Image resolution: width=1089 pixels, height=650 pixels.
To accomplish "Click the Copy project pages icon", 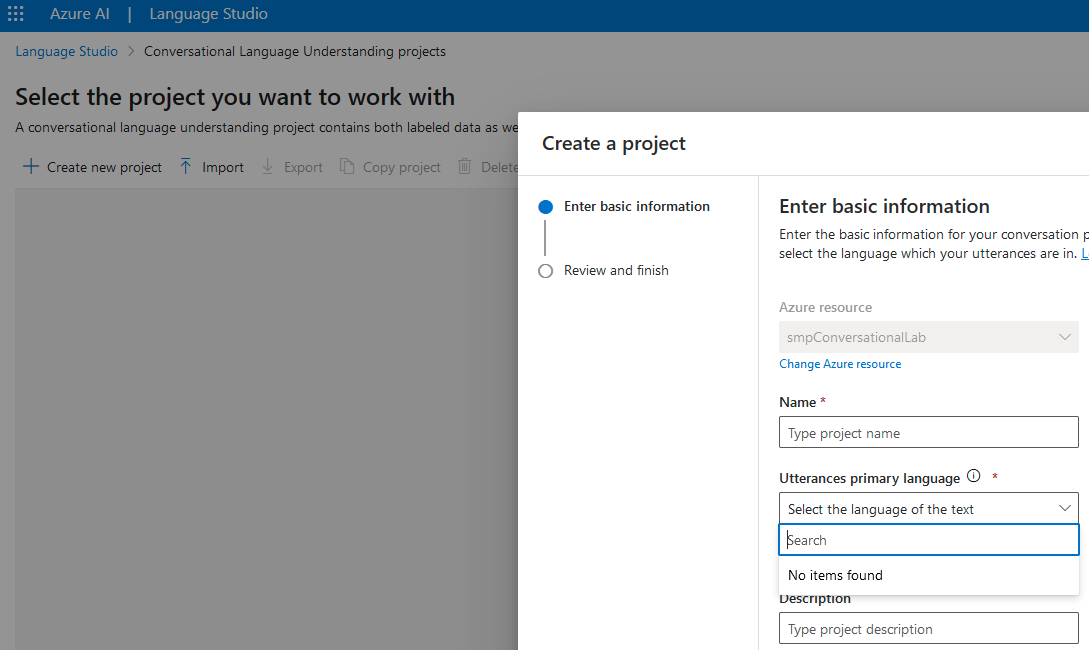I will [x=347, y=167].
